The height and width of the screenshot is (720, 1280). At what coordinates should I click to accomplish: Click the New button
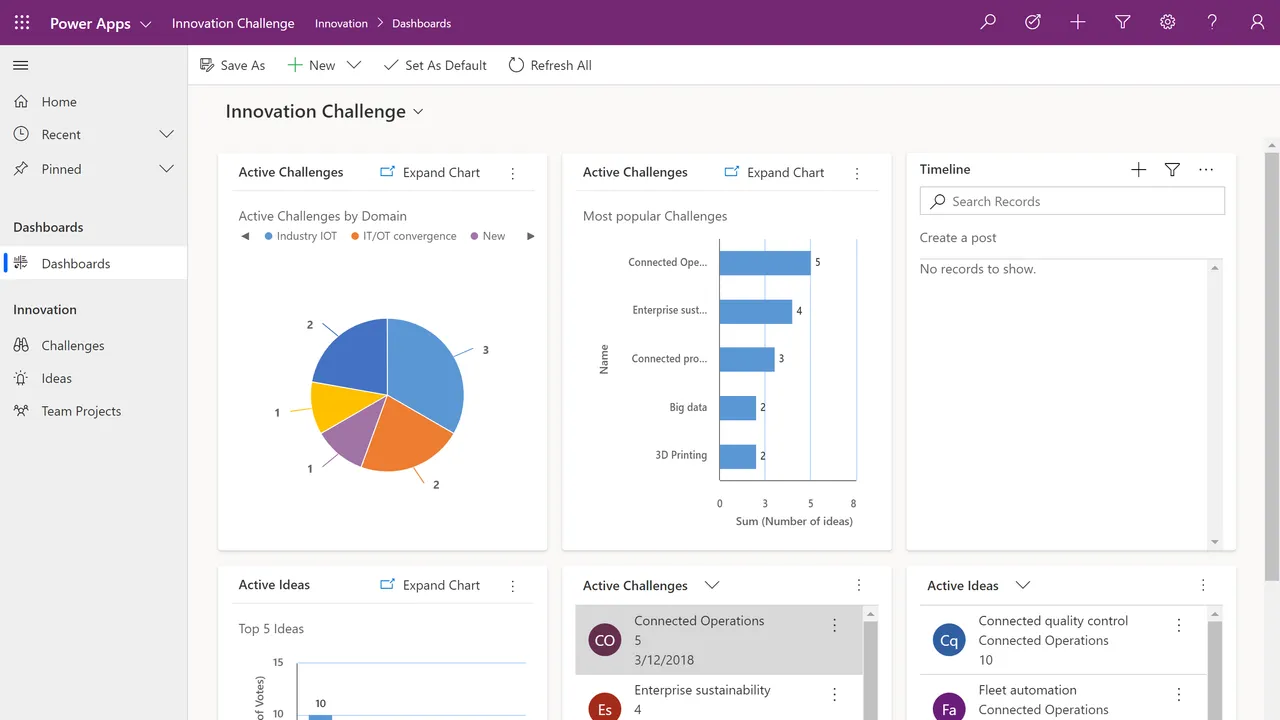click(x=311, y=65)
